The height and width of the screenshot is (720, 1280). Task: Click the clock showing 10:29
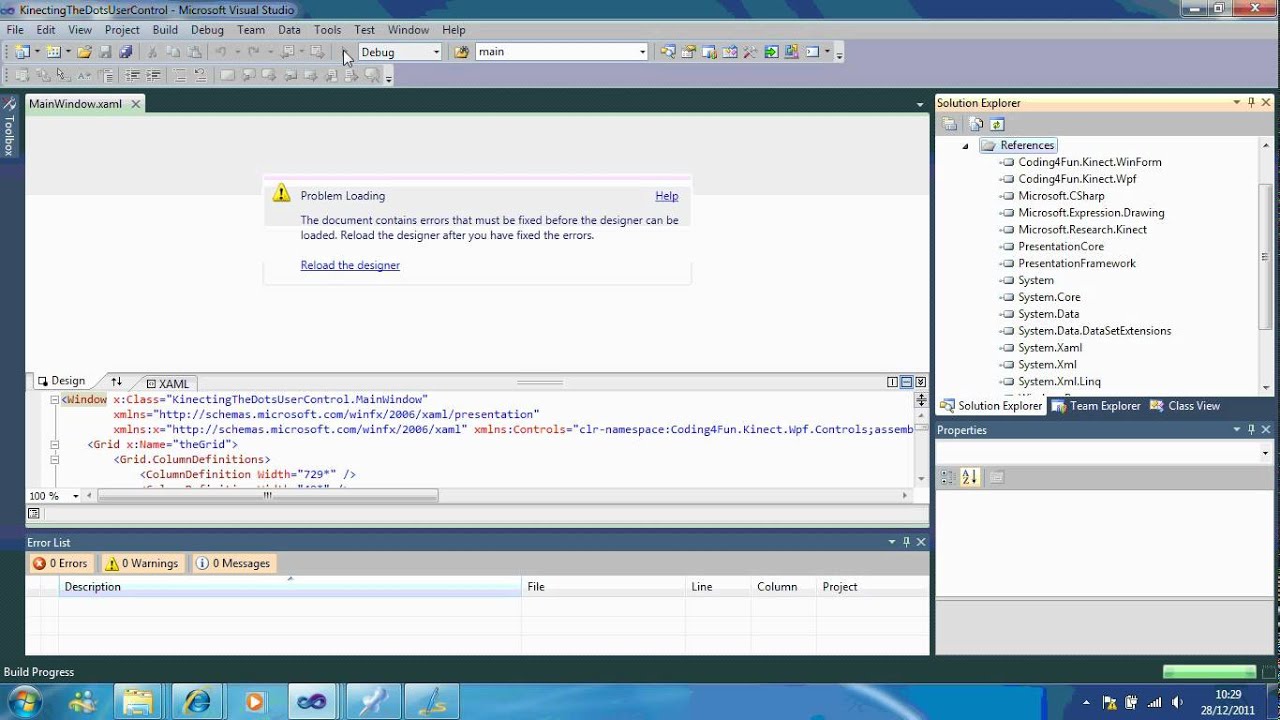pos(1228,694)
